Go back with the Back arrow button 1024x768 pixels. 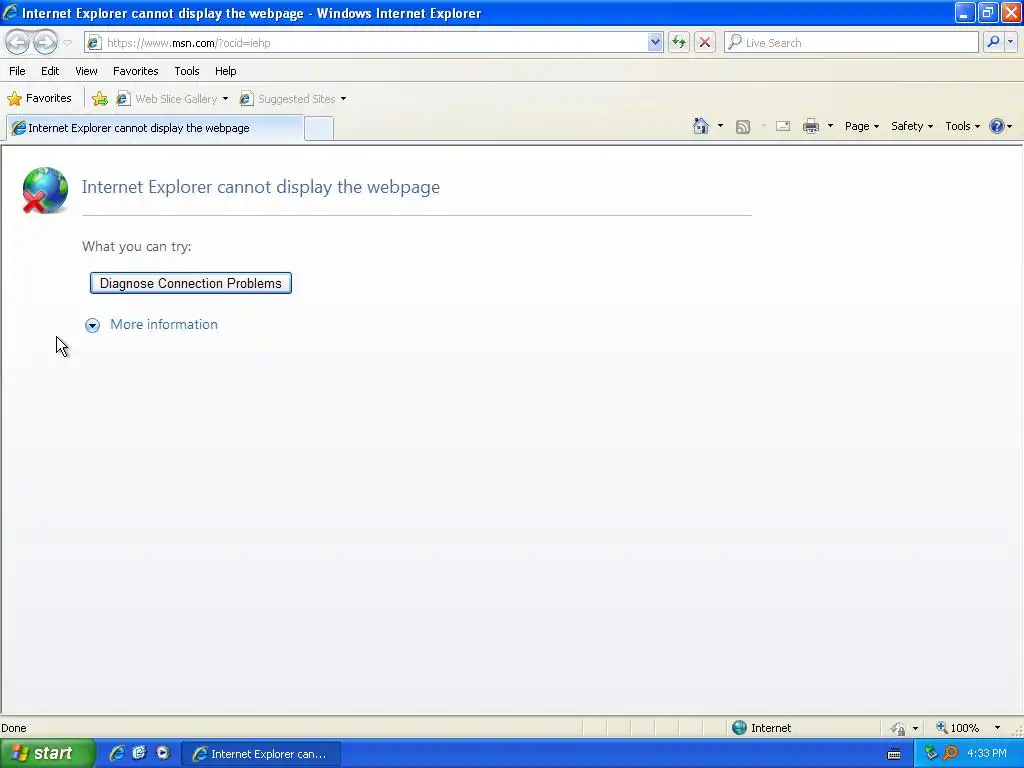pyautogui.click(x=18, y=42)
